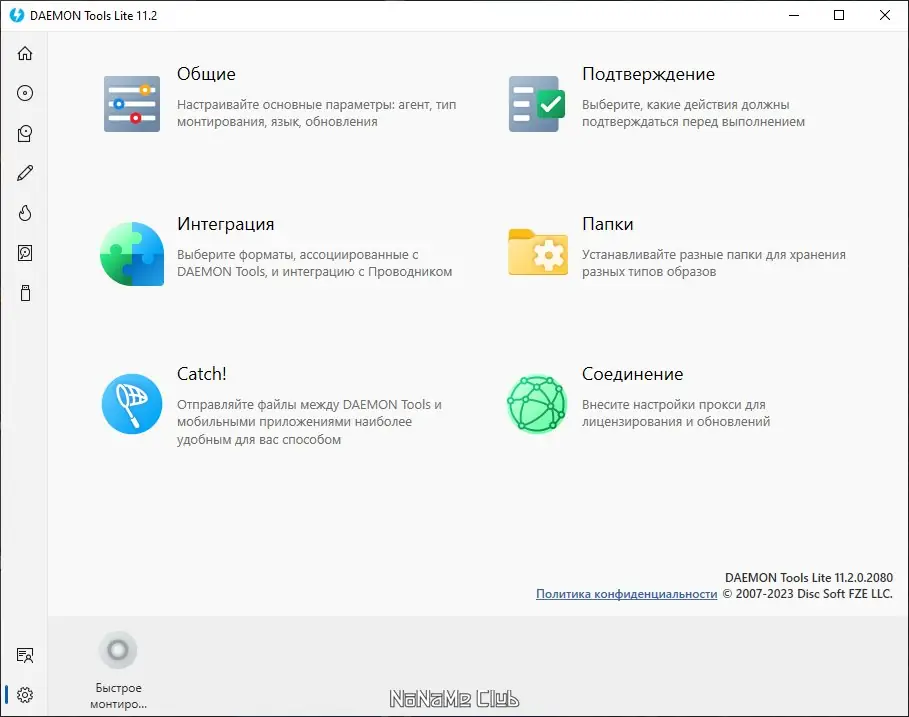
Task: Click the Общие settings icon
Action: [131, 103]
